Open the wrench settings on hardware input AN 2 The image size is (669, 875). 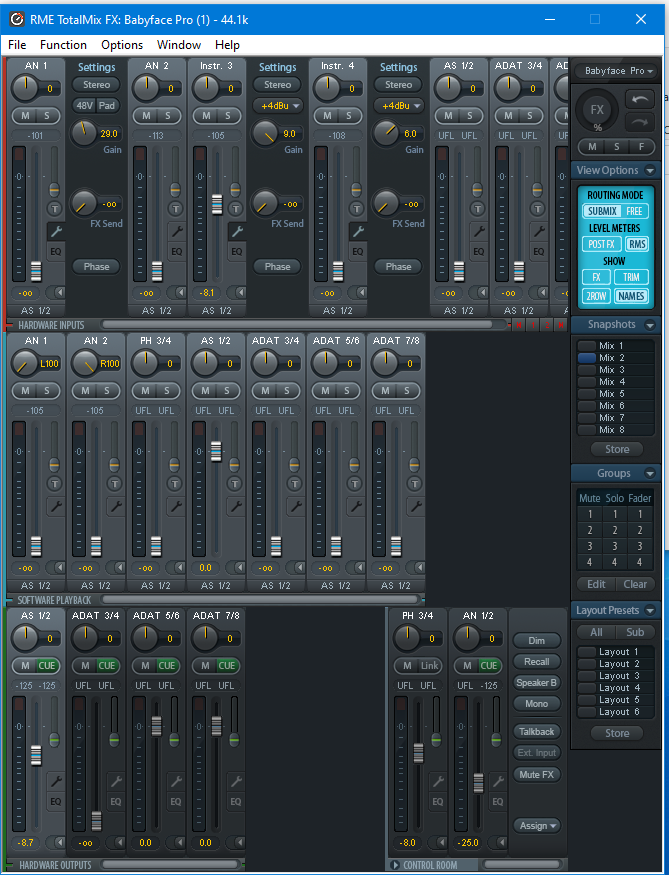[x=177, y=231]
